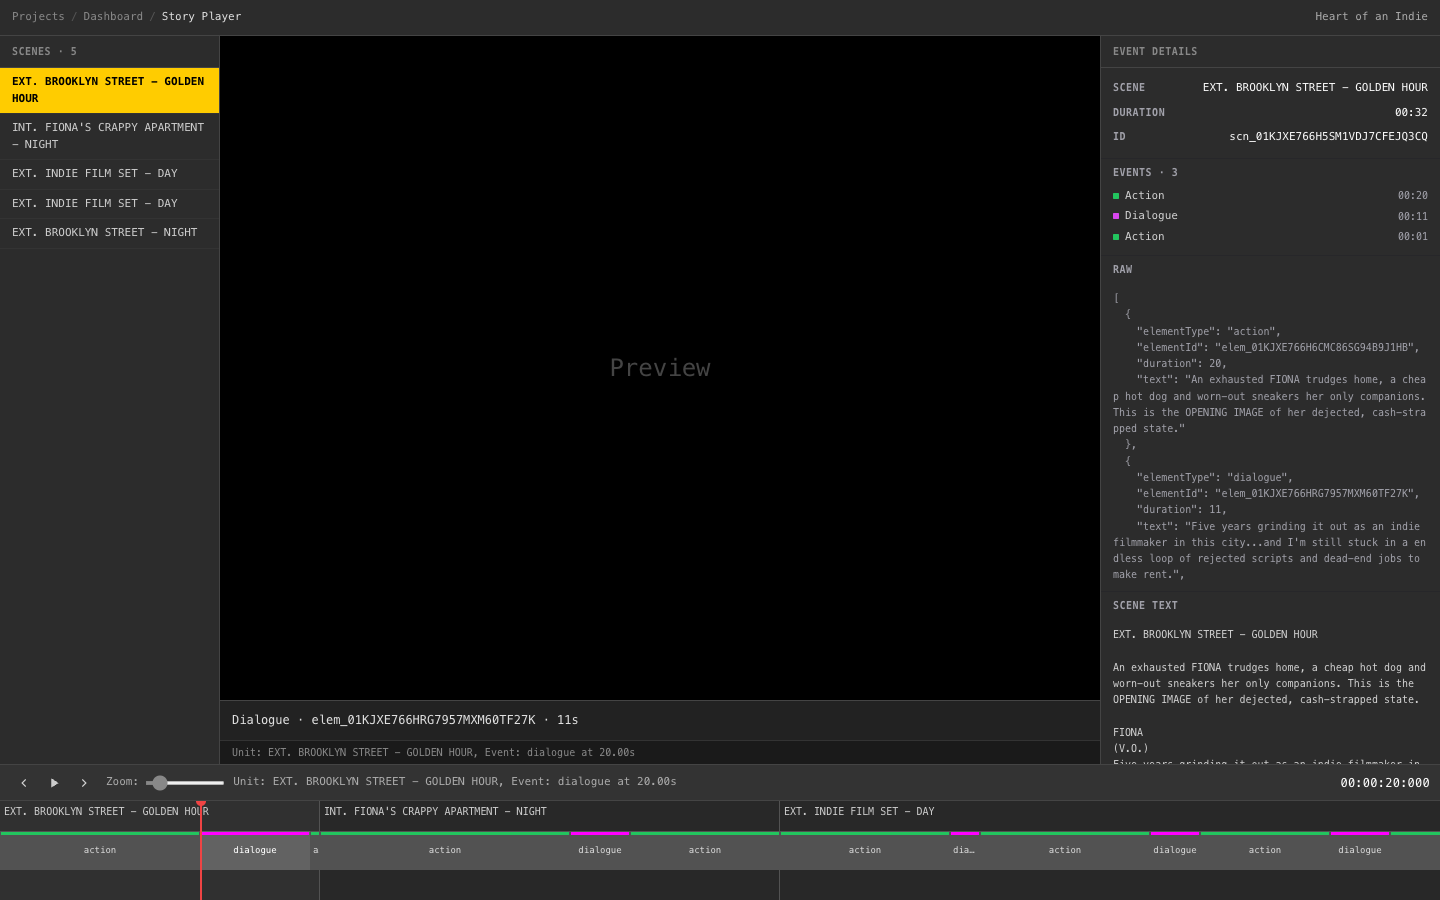The image size is (1440, 900).
Task: Click the green action strip above the first timeline dialogue
Action: click(100, 832)
